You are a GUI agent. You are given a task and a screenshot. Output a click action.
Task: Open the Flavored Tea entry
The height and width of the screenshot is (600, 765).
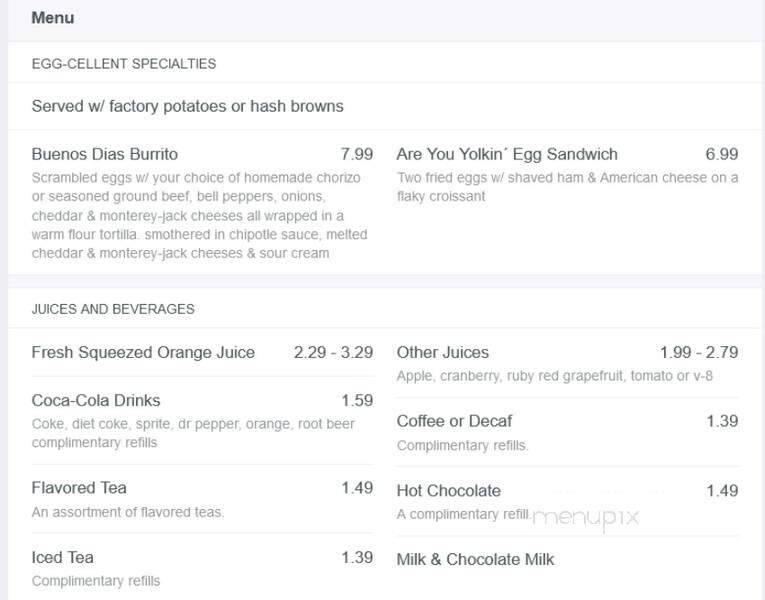click(79, 488)
